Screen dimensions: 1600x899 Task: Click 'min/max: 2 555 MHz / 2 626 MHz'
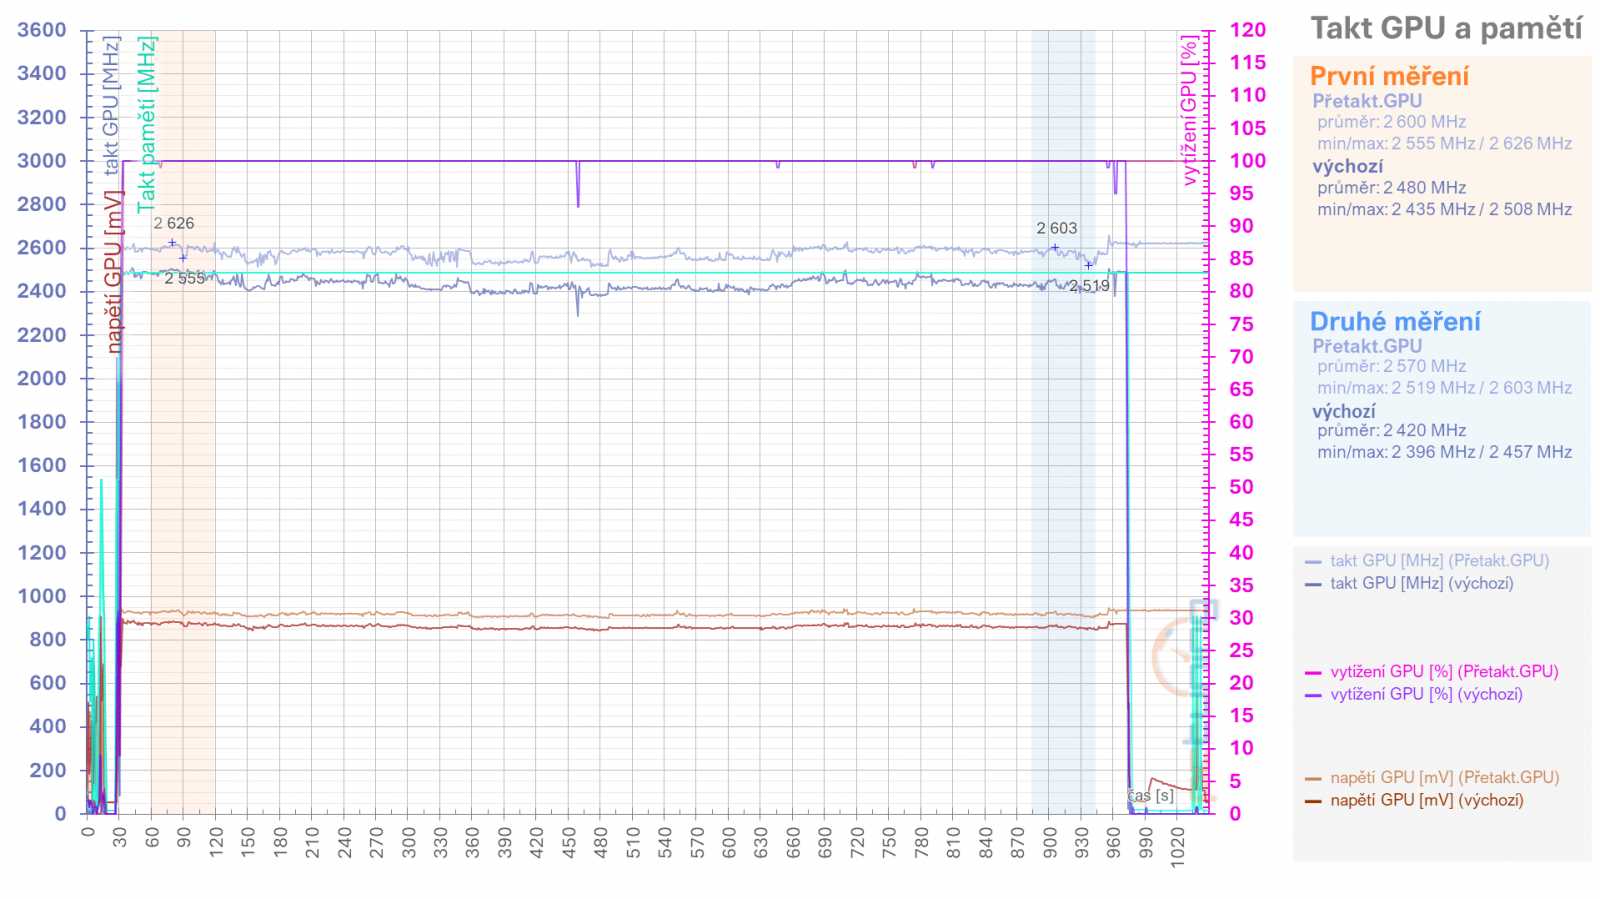click(x=1445, y=144)
